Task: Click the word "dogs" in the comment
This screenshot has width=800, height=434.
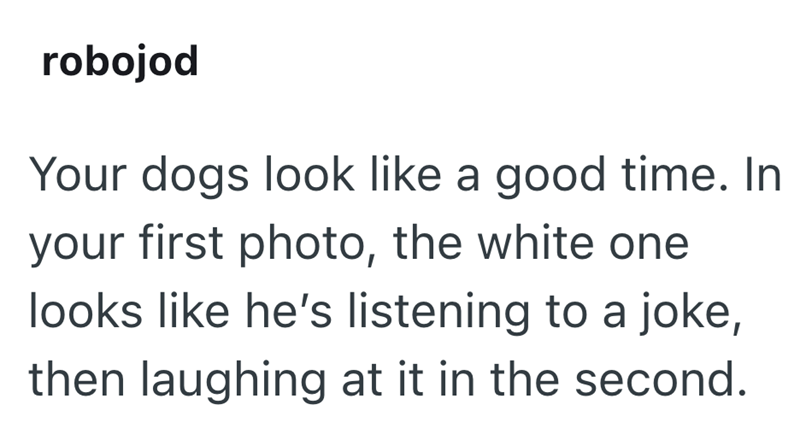Action: tap(195, 176)
